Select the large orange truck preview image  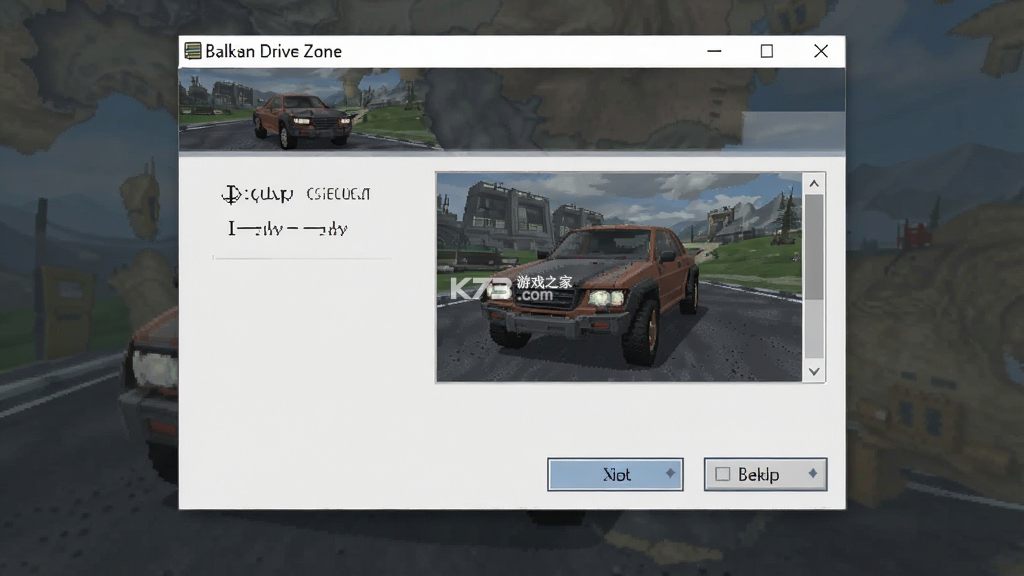619,277
